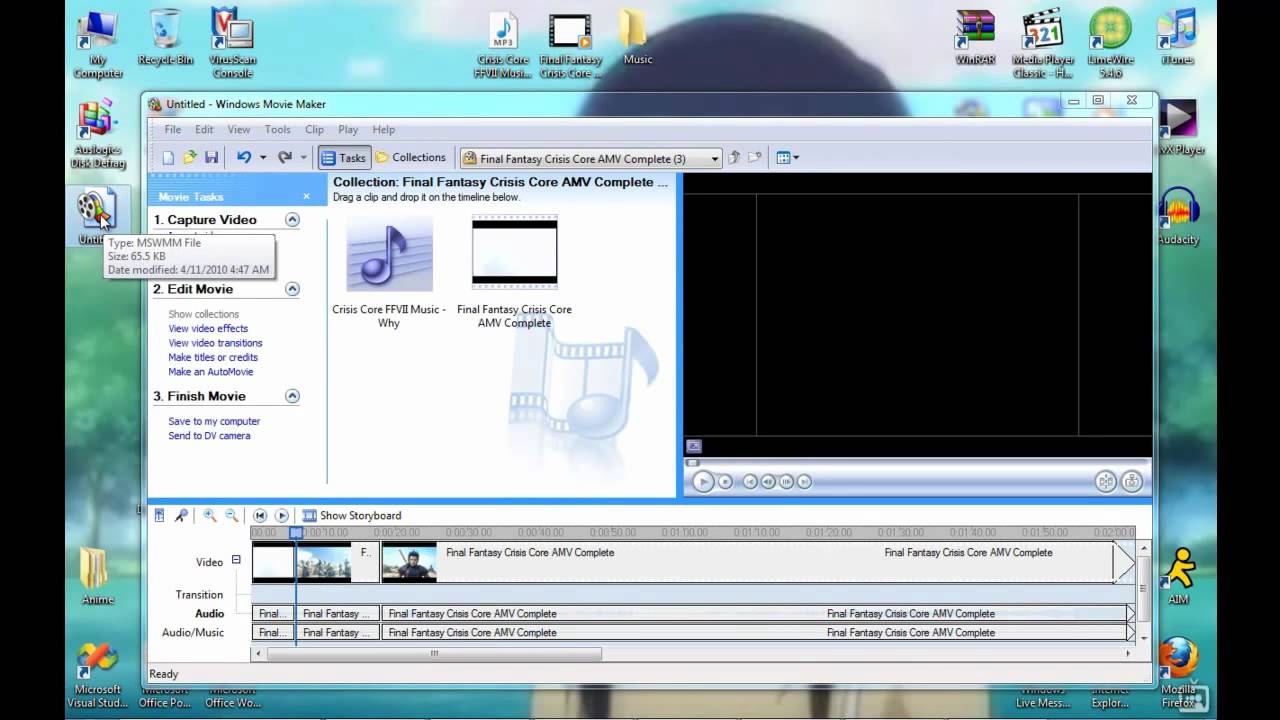
Task: Click the Play Timeline button
Action: click(x=282, y=516)
